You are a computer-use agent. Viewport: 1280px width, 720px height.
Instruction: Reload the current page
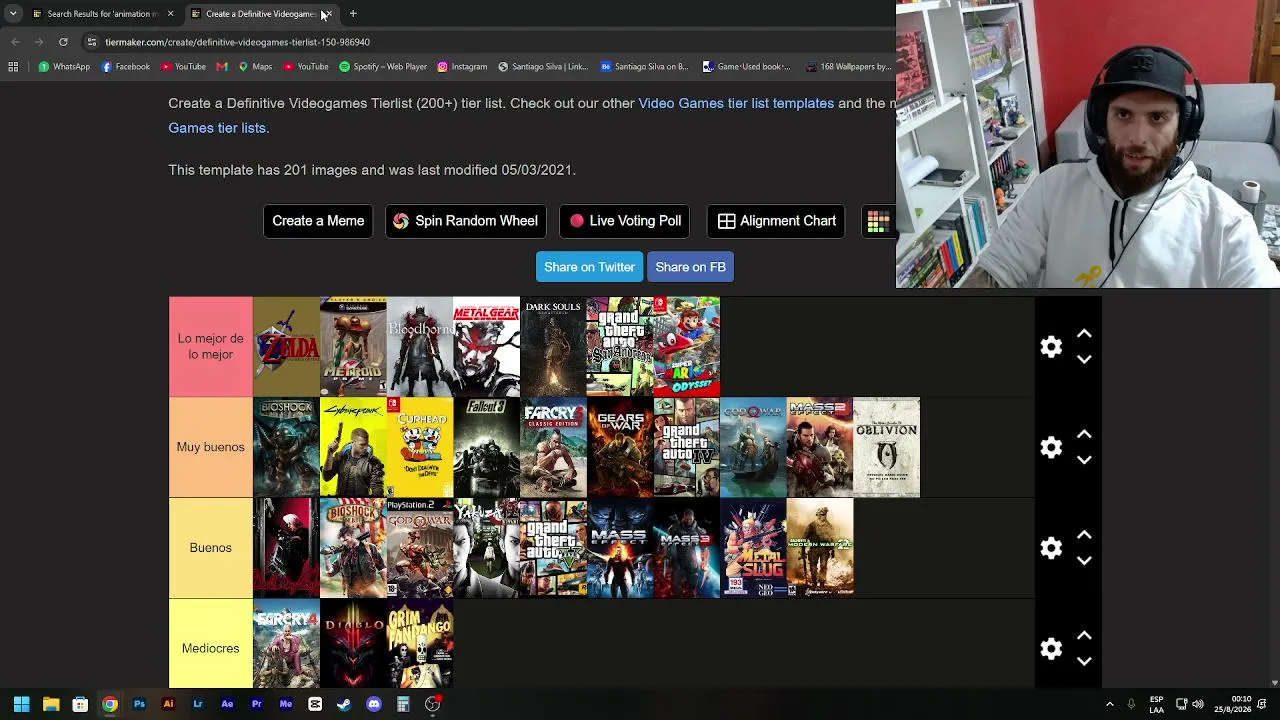63,42
